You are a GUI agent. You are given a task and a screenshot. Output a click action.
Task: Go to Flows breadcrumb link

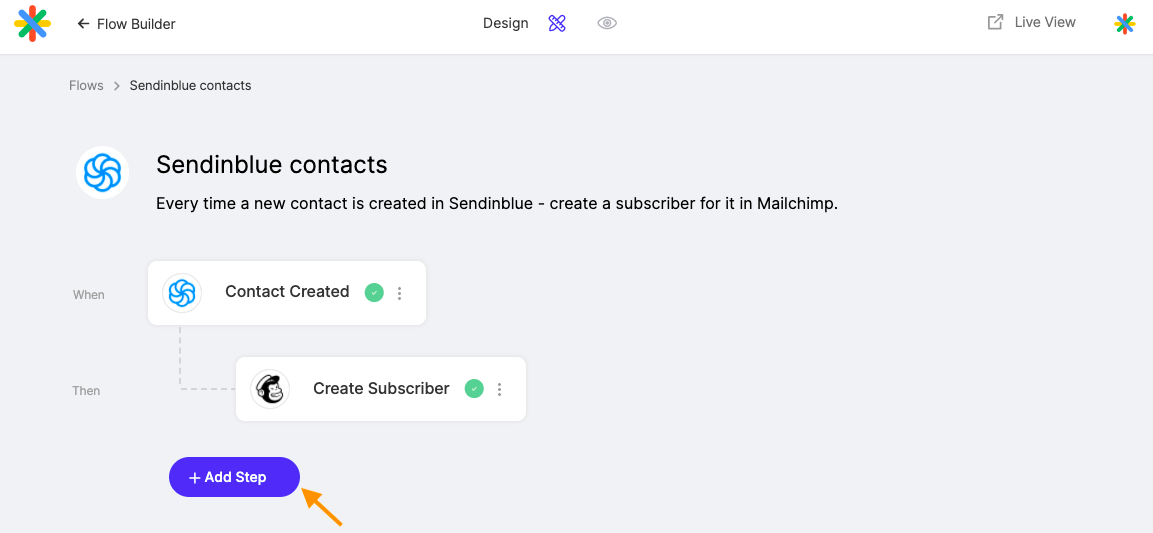click(x=86, y=85)
